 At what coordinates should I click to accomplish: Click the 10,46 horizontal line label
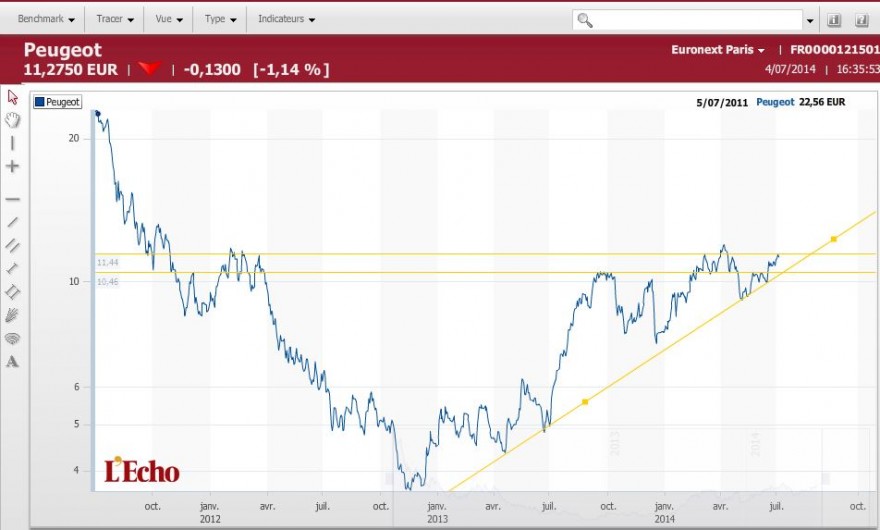[x=108, y=281]
